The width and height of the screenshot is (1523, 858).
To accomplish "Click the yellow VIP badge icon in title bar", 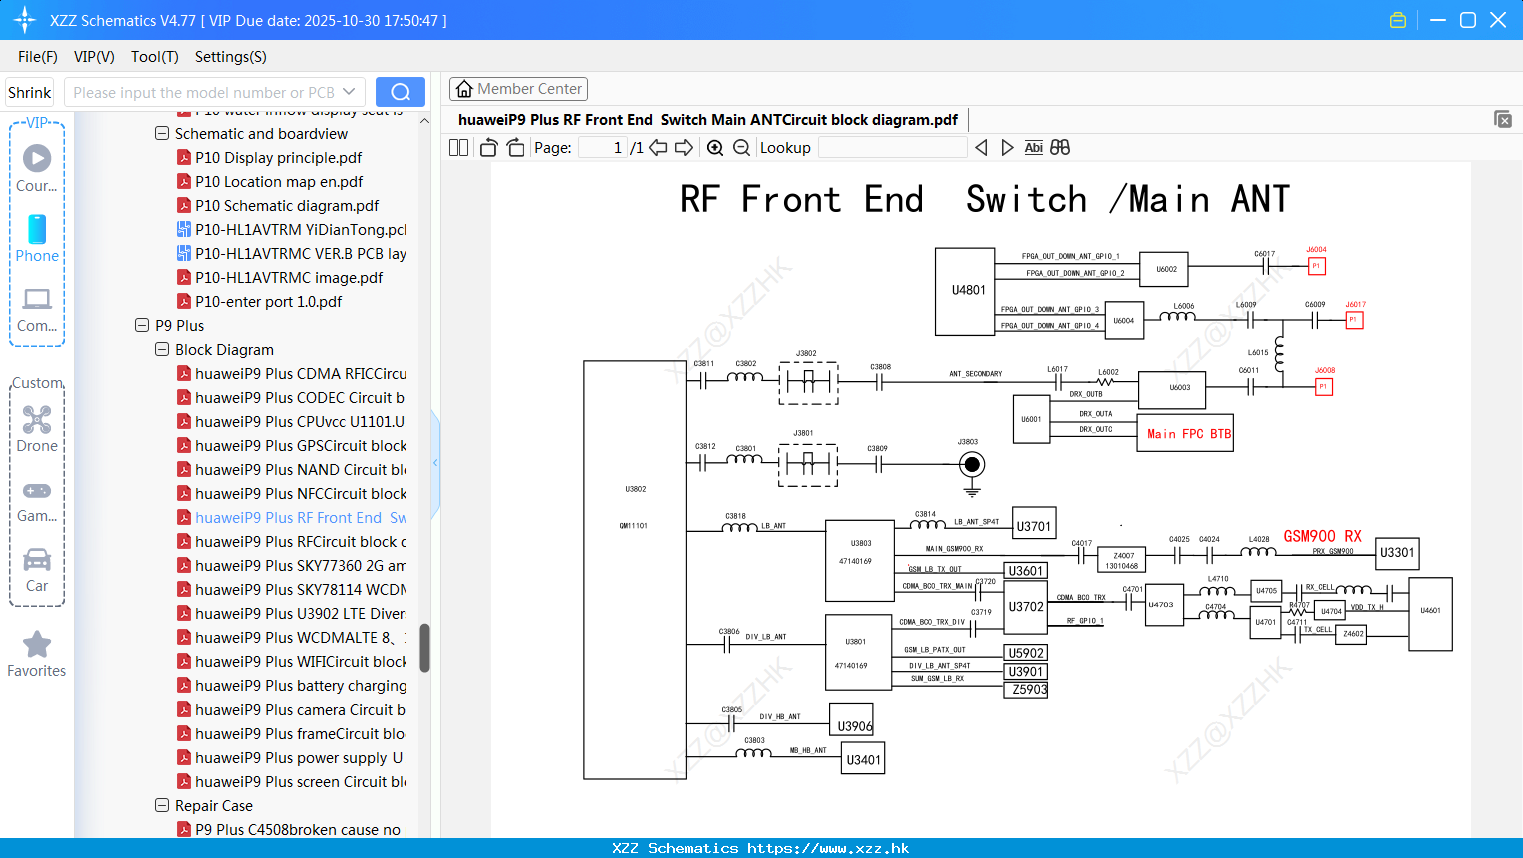I will (1398, 20).
